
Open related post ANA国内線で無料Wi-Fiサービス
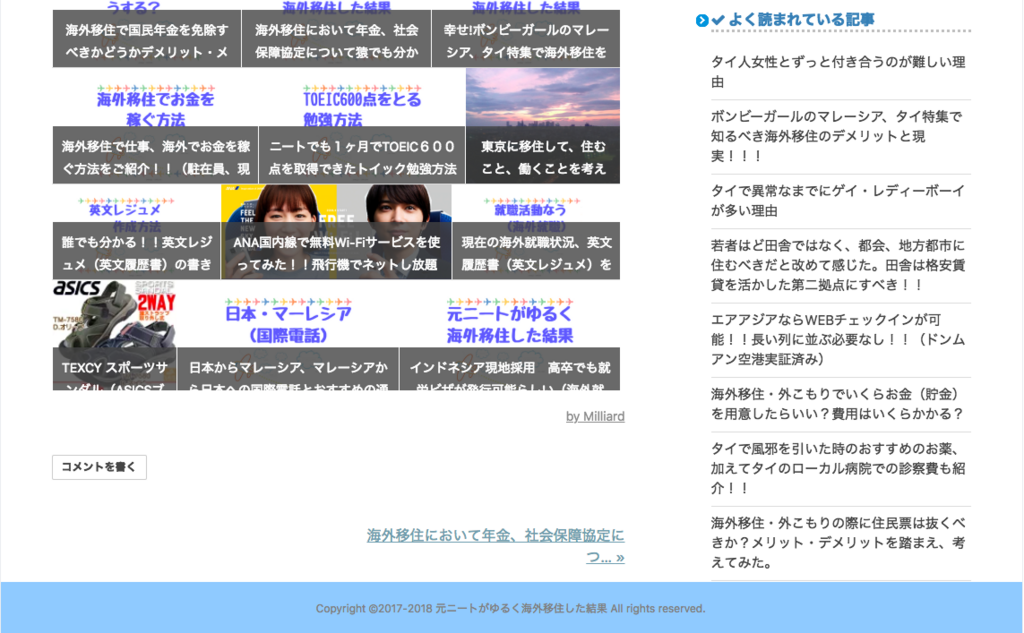[336, 232]
